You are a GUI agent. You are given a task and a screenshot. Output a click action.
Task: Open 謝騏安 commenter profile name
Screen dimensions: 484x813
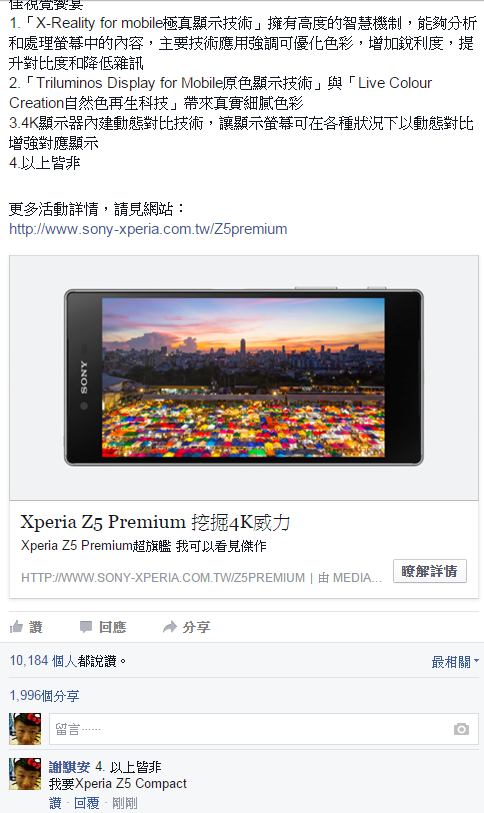pos(69,766)
